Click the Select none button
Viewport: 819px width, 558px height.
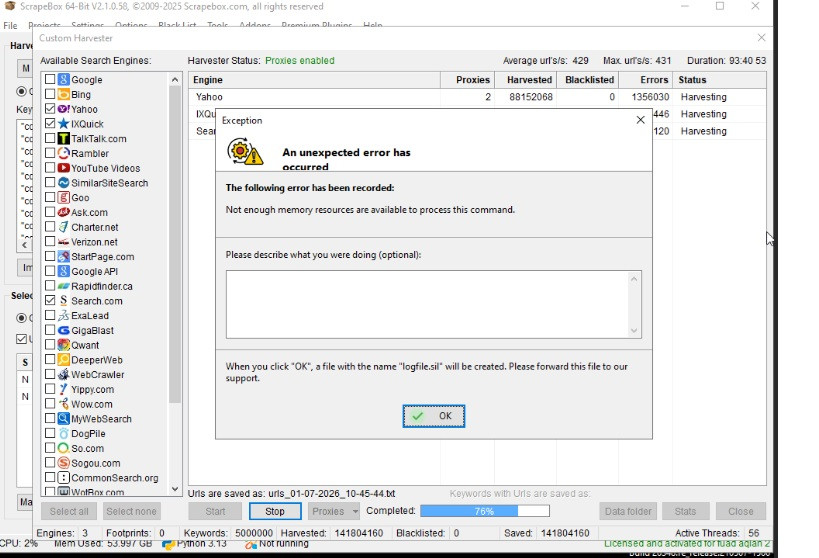pyautogui.click(x=131, y=511)
